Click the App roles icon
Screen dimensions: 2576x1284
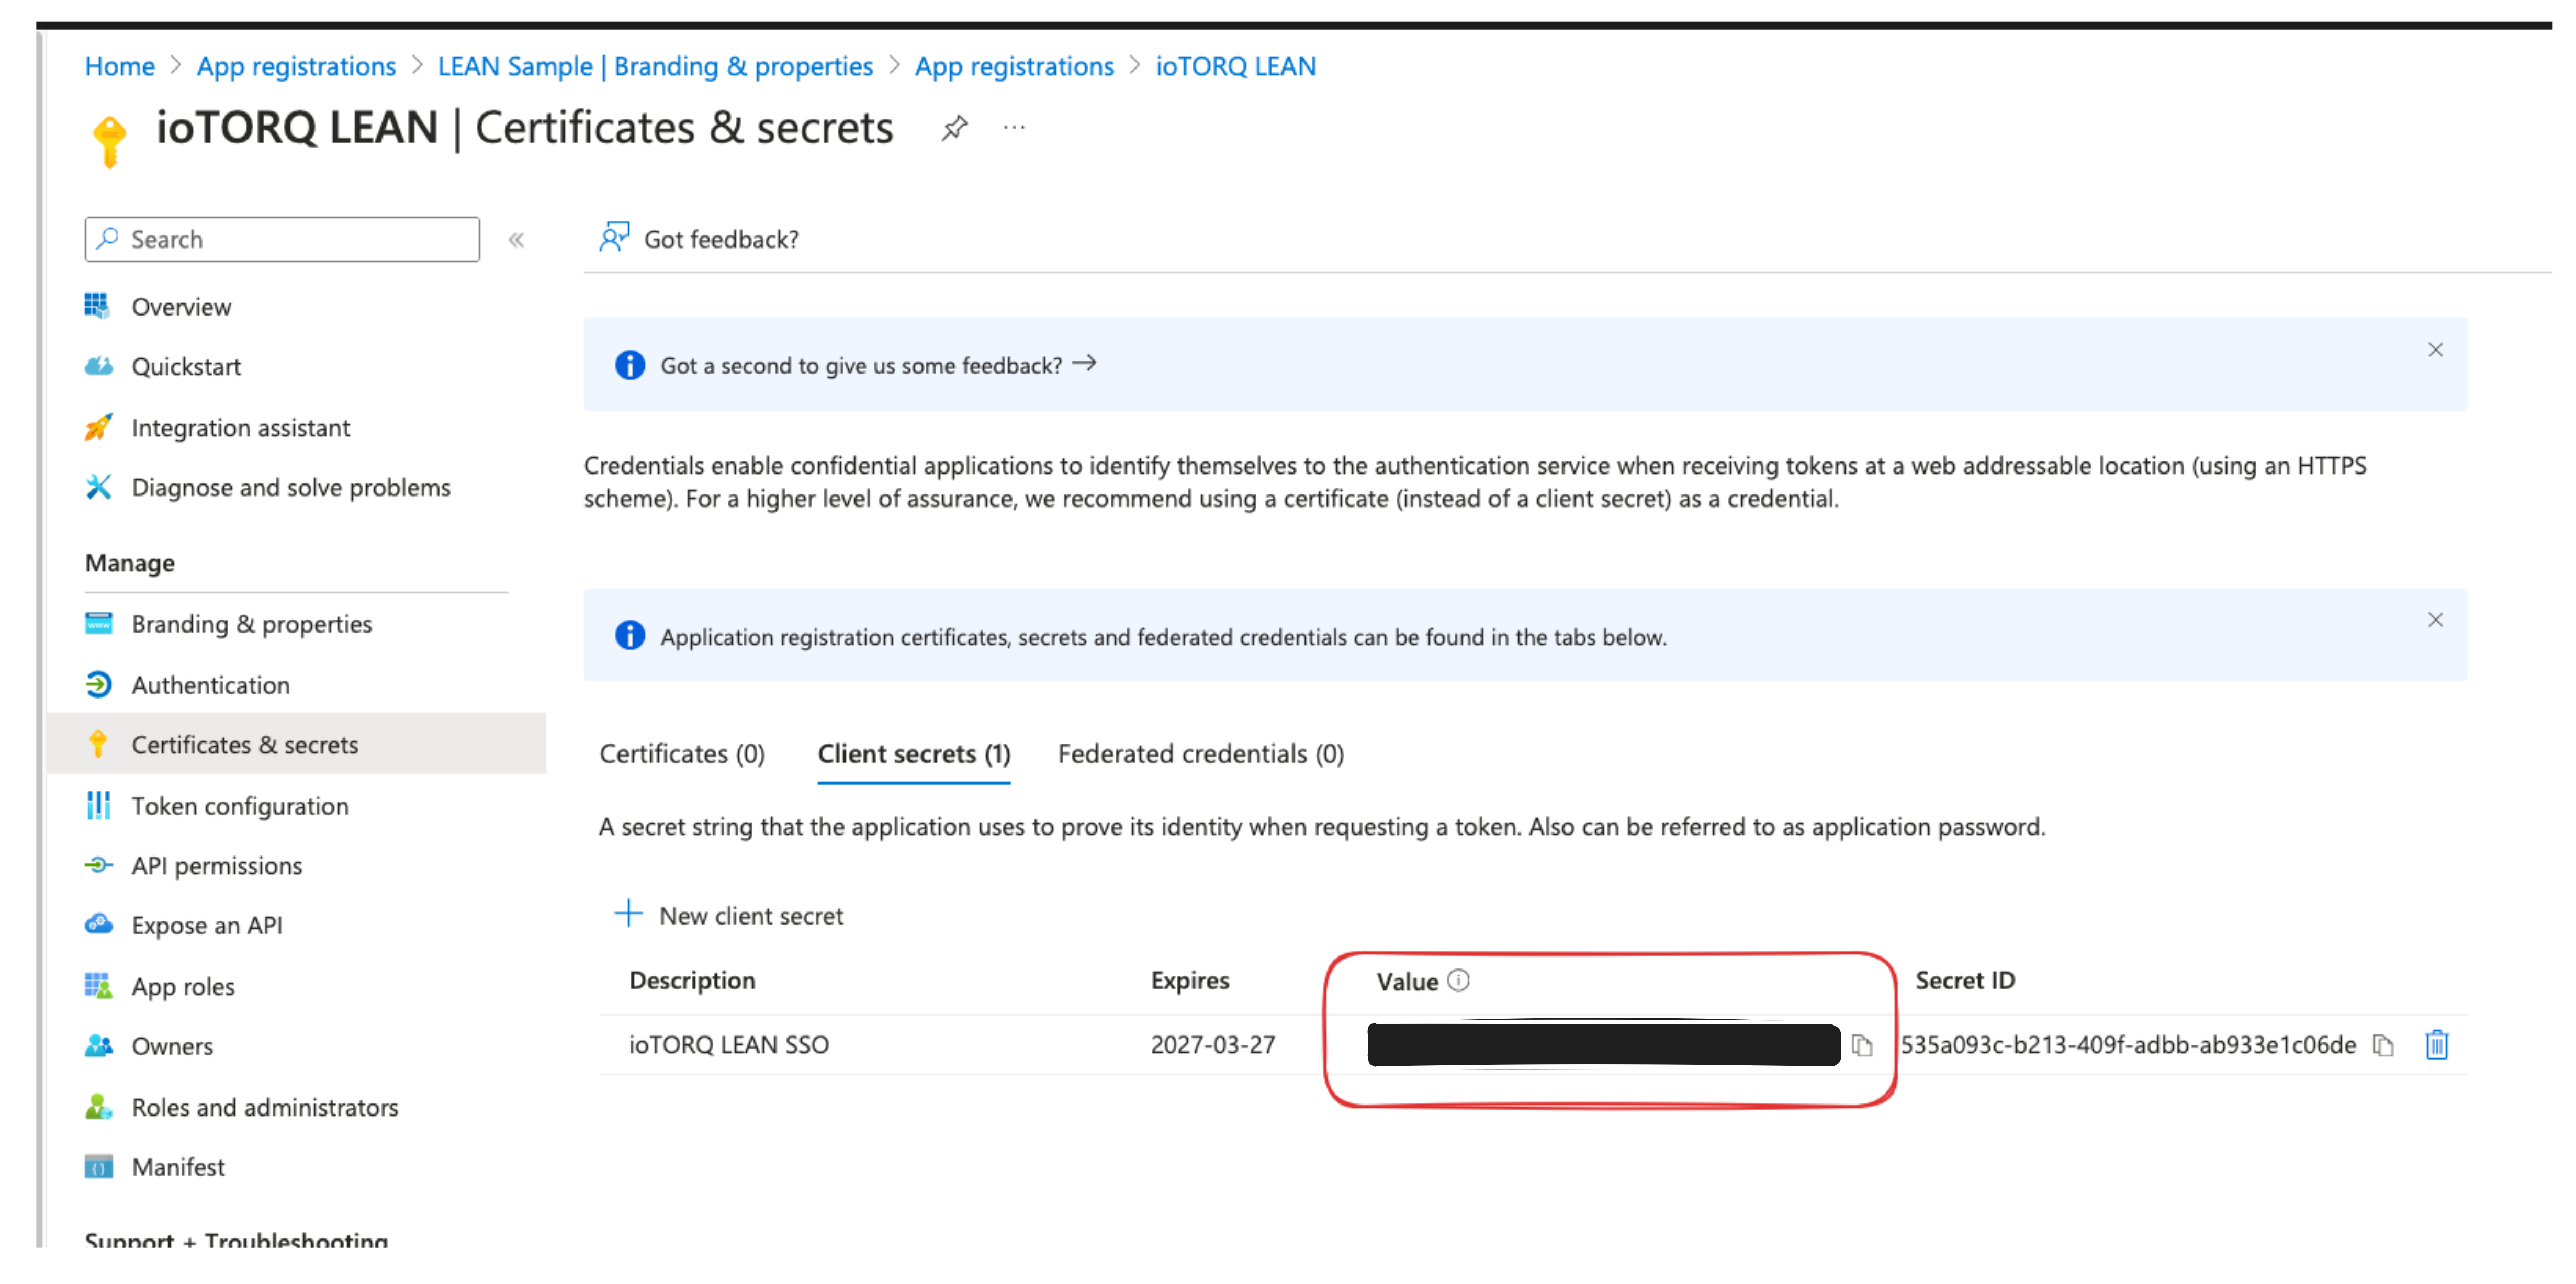click(98, 986)
